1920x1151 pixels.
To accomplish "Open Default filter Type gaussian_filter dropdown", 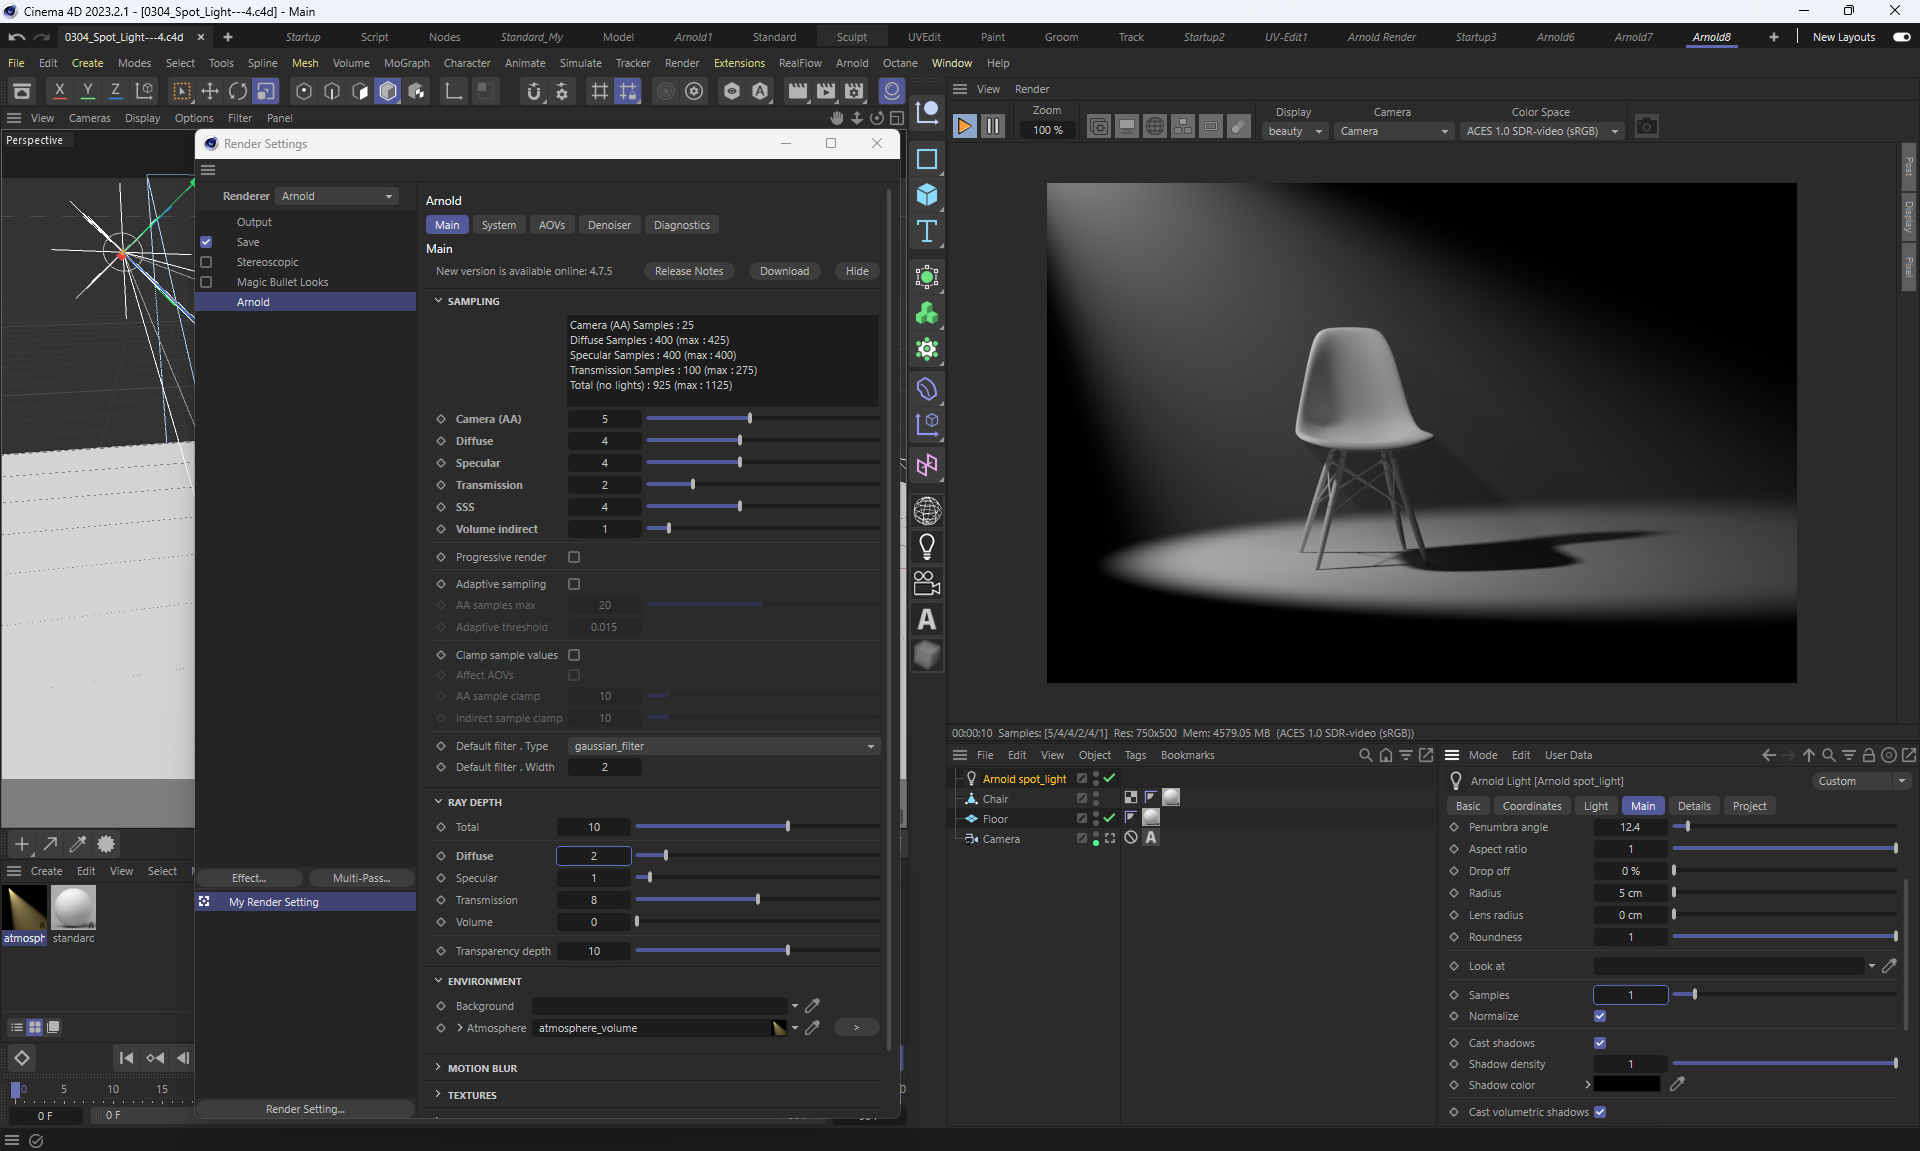I will click(x=724, y=746).
